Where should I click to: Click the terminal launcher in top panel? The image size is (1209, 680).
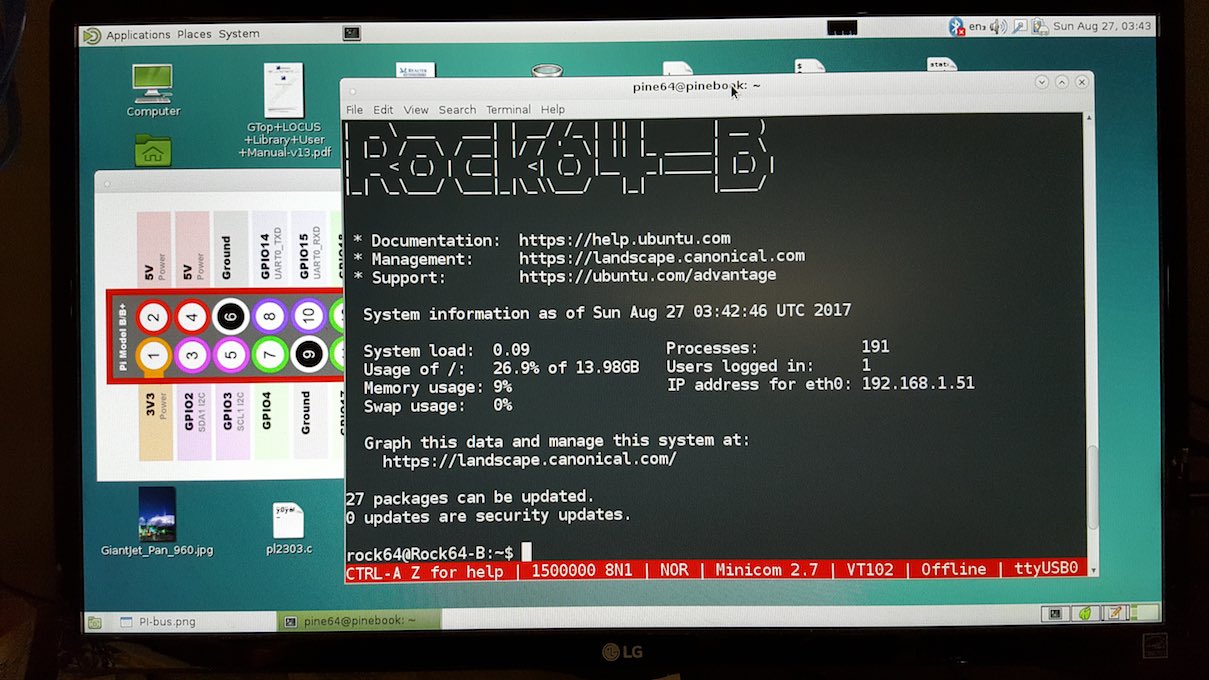pyautogui.click(x=351, y=33)
